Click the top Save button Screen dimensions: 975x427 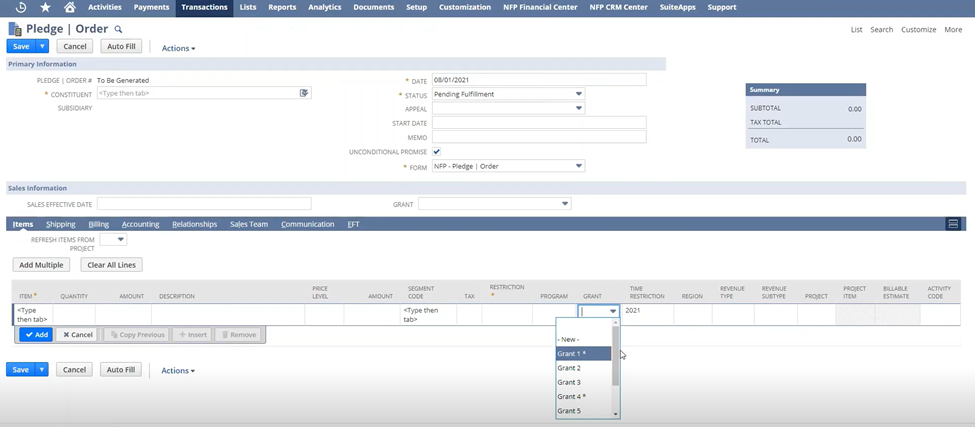click(x=21, y=46)
